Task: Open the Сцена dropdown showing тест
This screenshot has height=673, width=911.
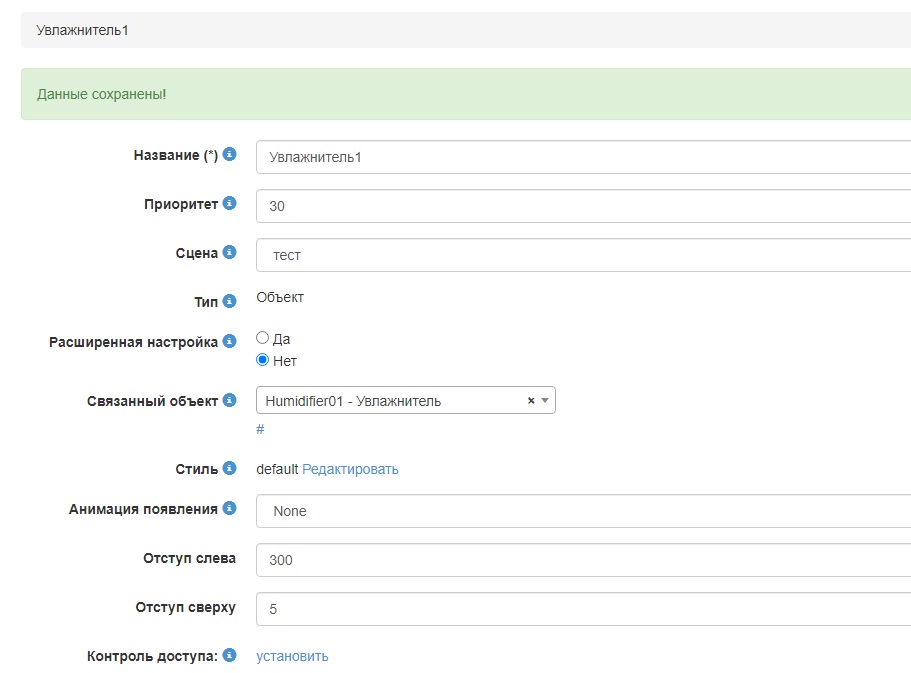Action: tap(582, 255)
